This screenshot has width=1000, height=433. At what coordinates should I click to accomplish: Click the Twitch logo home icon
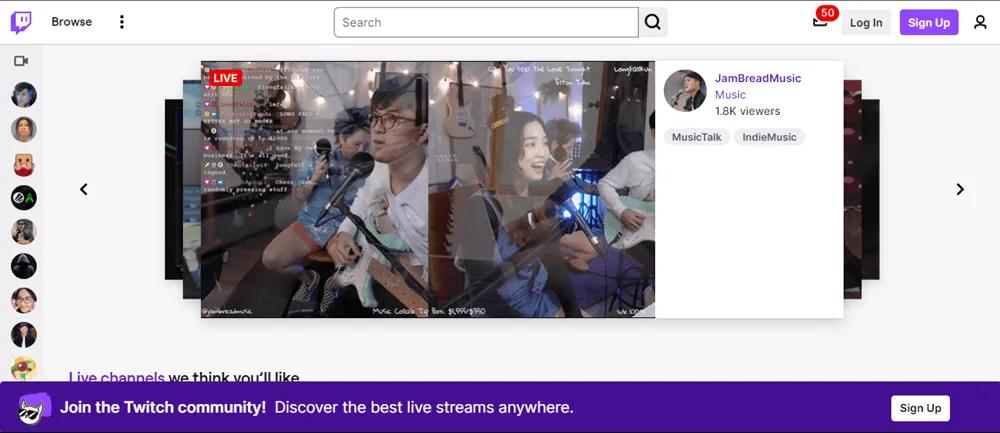pos(21,22)
